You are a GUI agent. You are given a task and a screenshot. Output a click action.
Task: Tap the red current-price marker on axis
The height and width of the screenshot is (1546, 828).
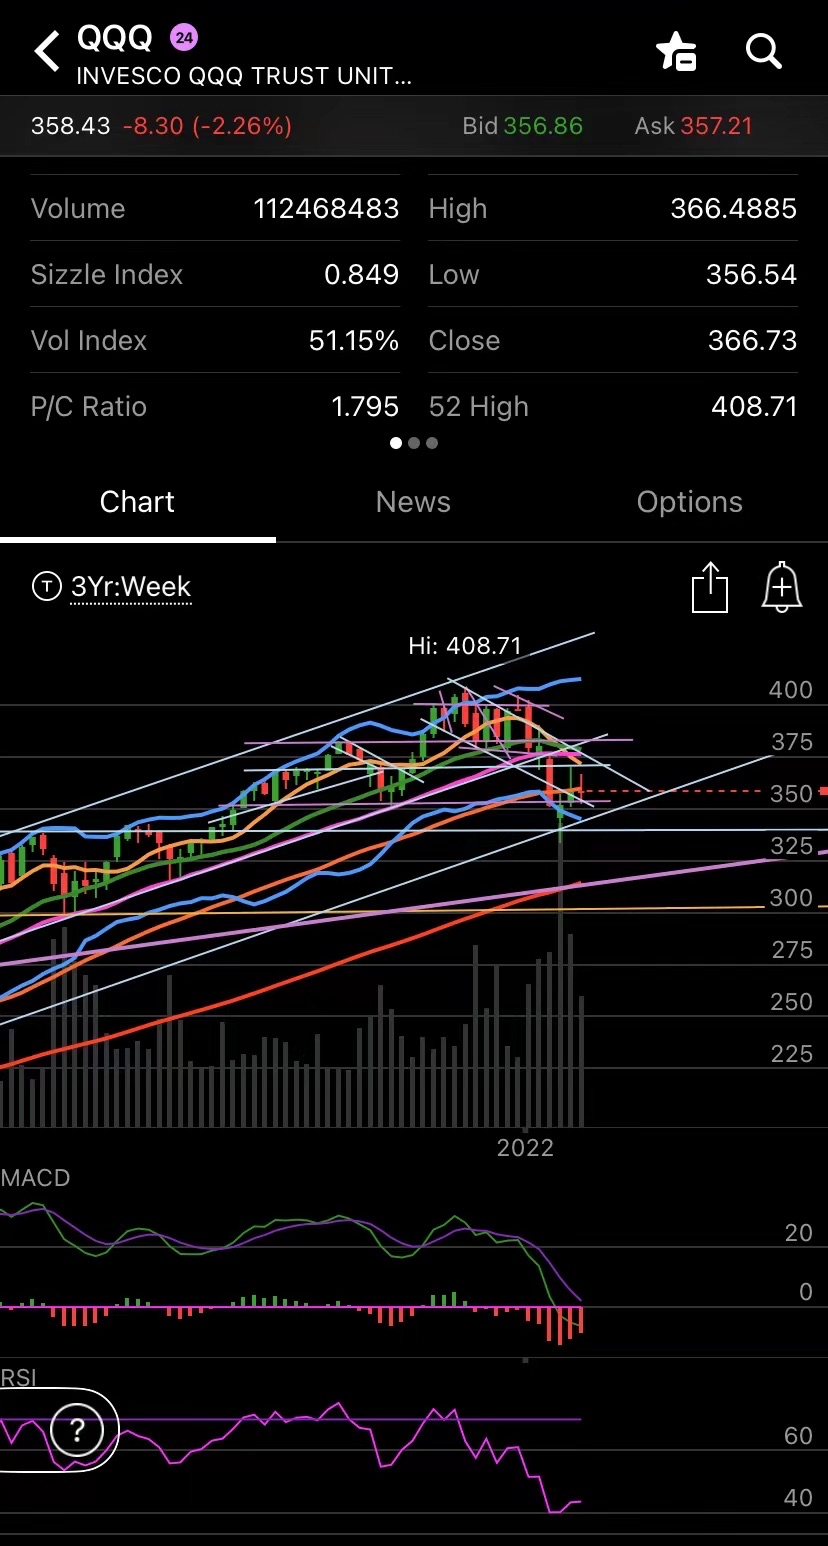tap(823, 791)
